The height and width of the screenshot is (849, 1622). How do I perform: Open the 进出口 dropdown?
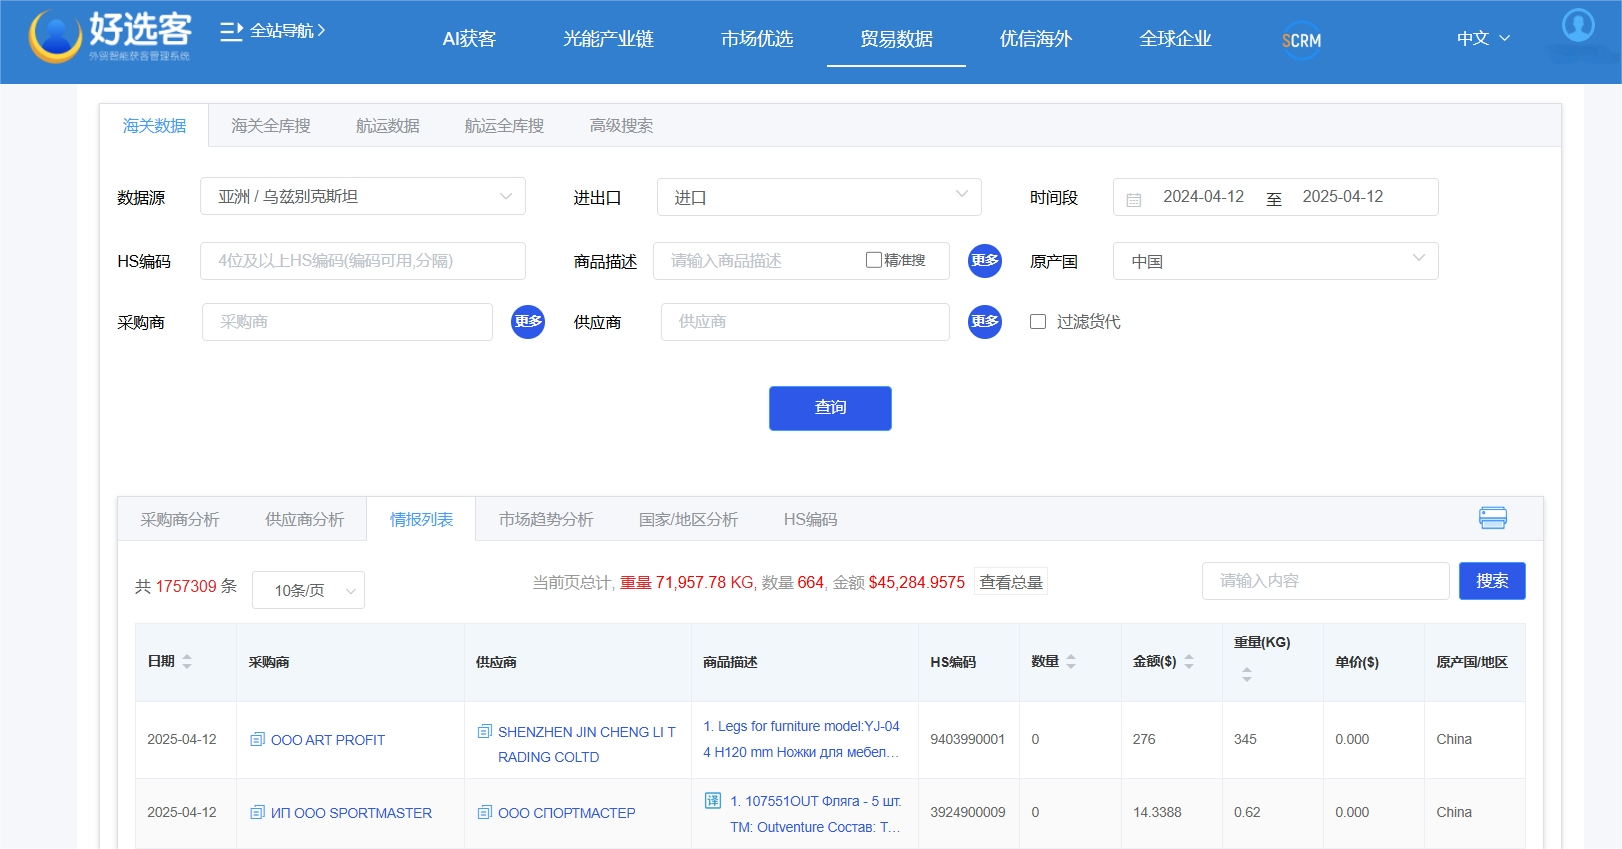click(x=818, y=197)
